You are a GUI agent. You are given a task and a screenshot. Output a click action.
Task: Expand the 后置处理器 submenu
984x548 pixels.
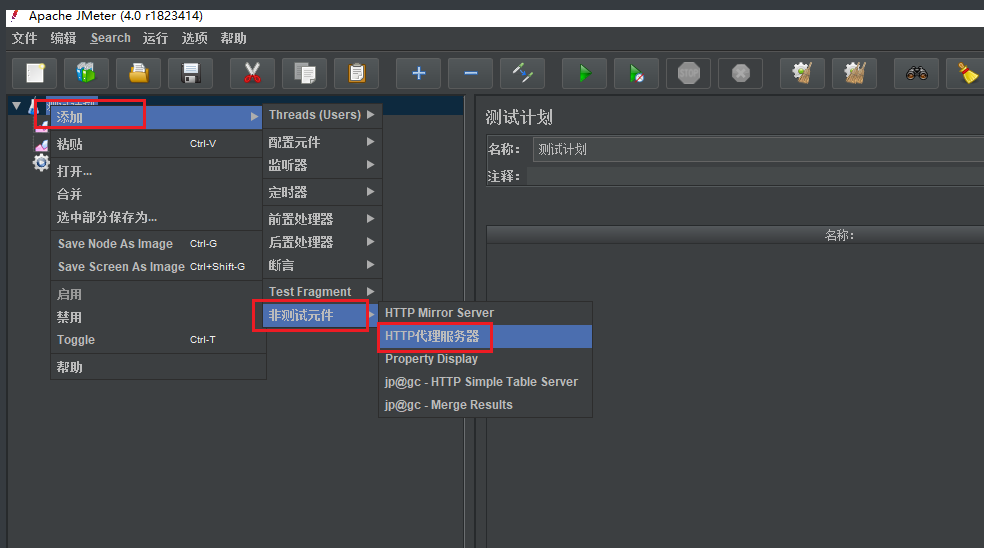point(322,242)
